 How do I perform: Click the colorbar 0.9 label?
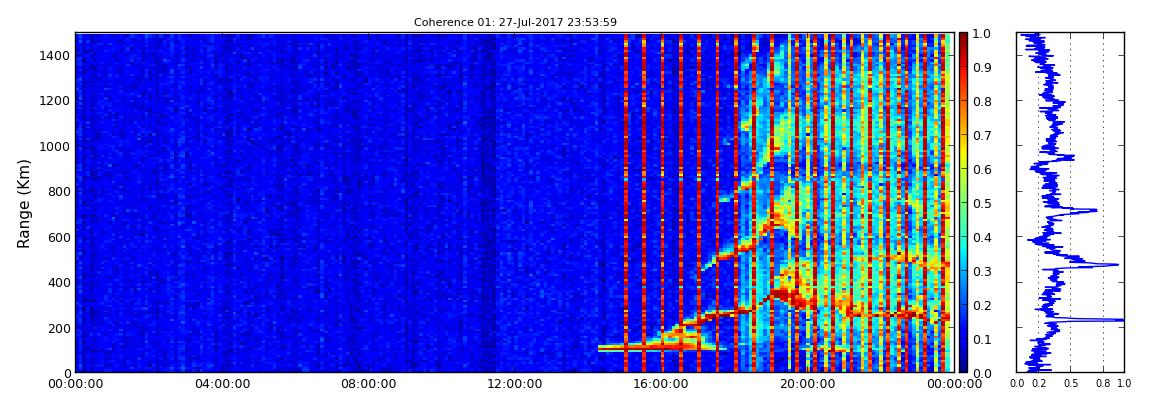coord(982,67)
